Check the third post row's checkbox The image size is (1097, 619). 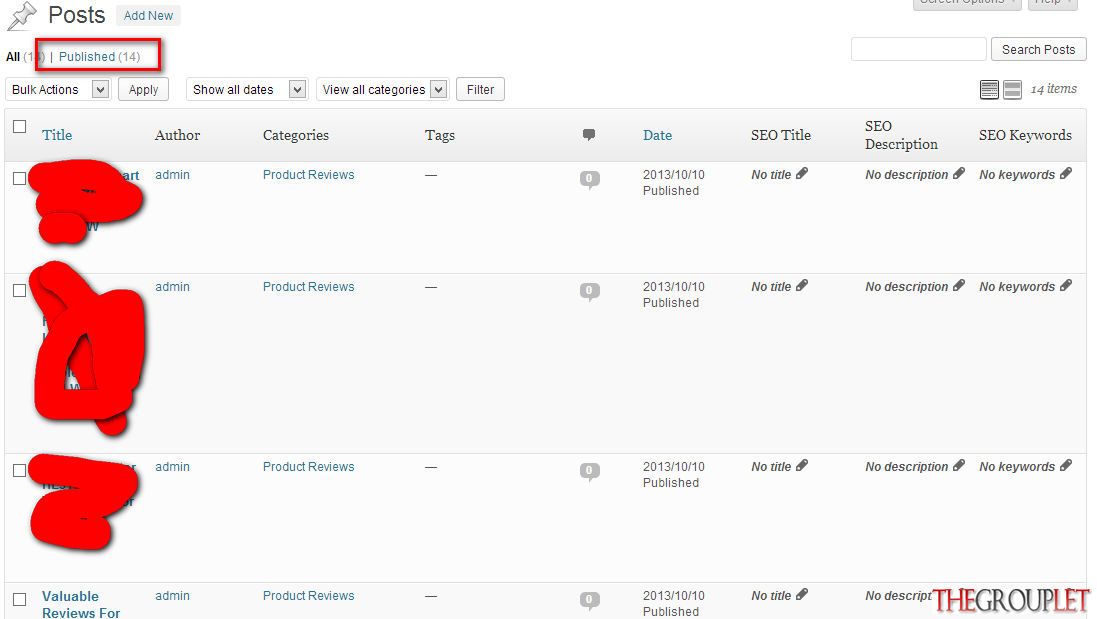pos(20,470)
